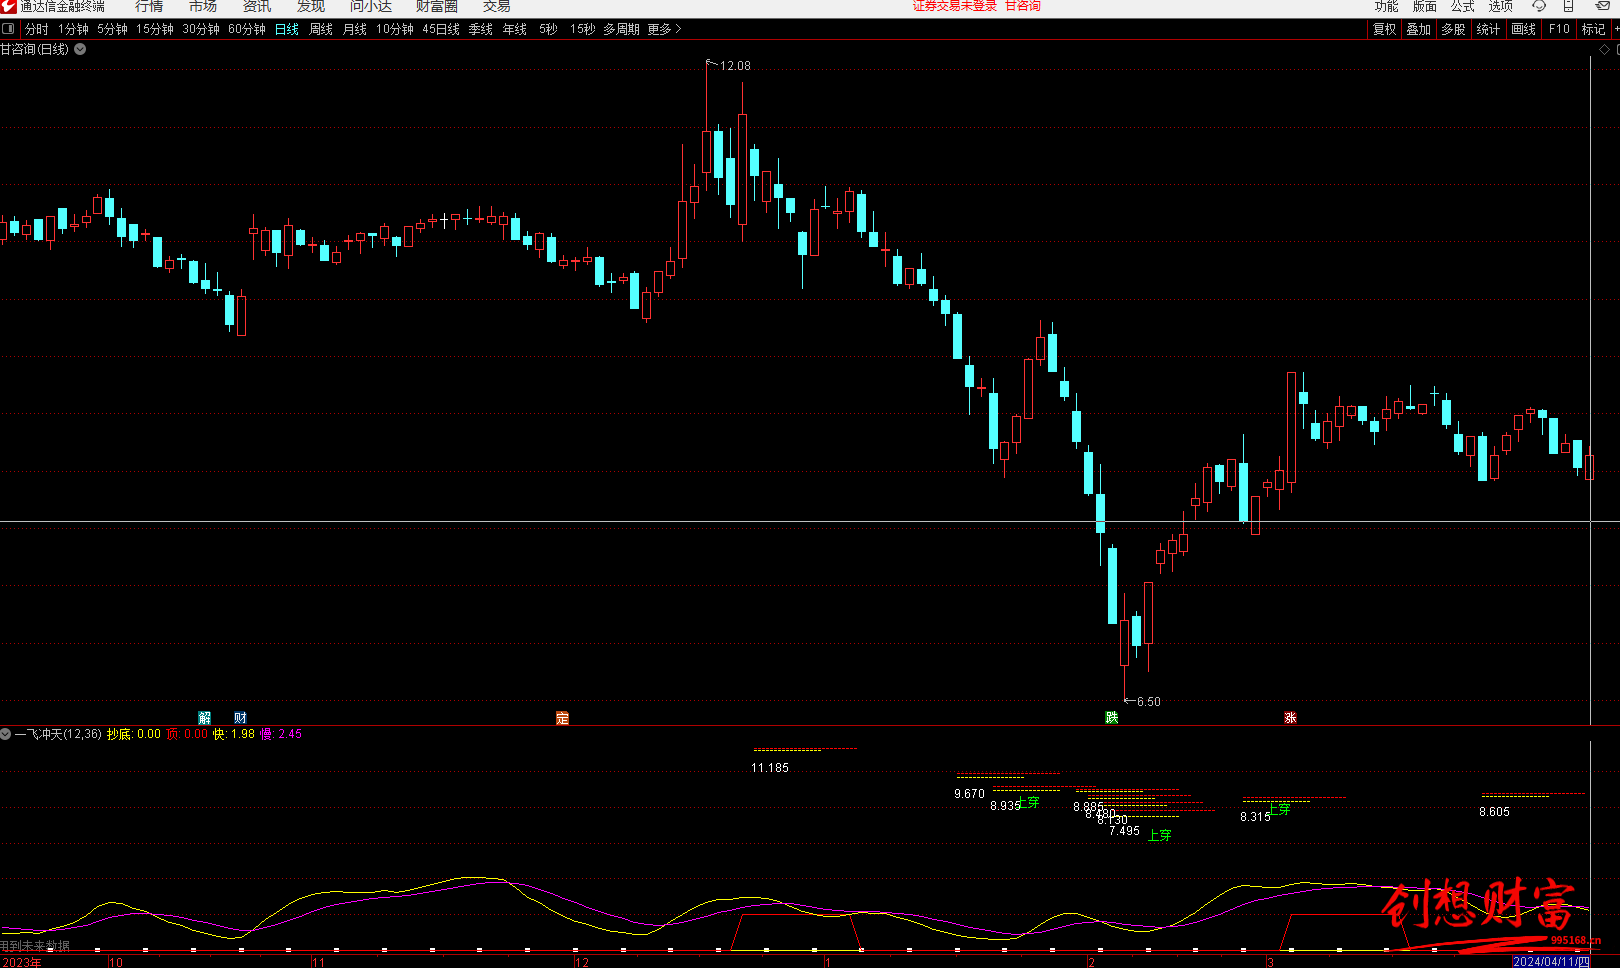This screenshot has width=1620, height=968.
Task: Open the 行情 menu
Action: click(x=149, y=6)
